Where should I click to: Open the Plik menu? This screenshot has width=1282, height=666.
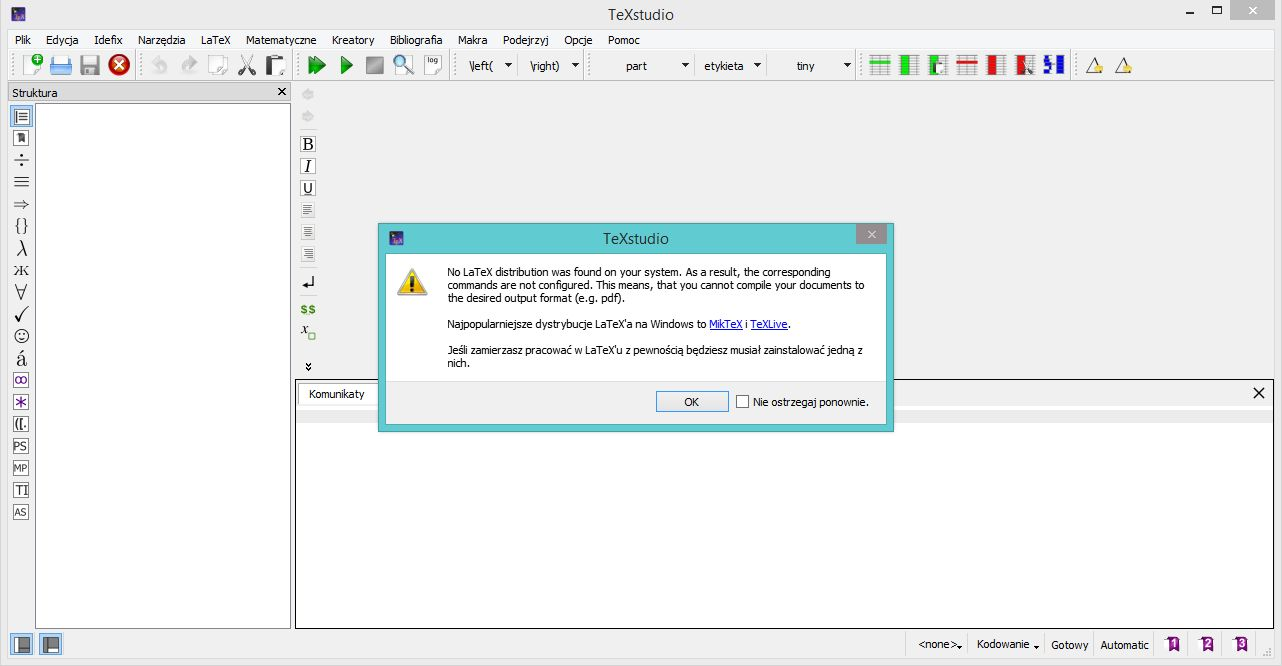click(x=23, y=40)
